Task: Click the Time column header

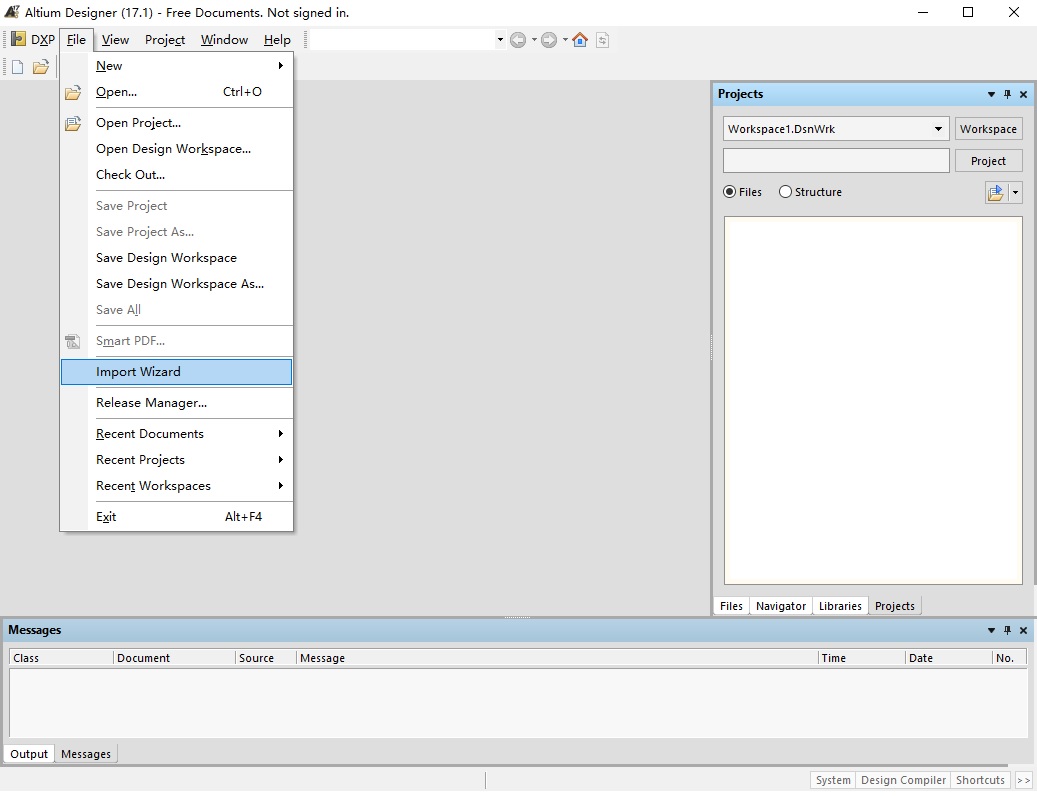Action: point(862,658)
